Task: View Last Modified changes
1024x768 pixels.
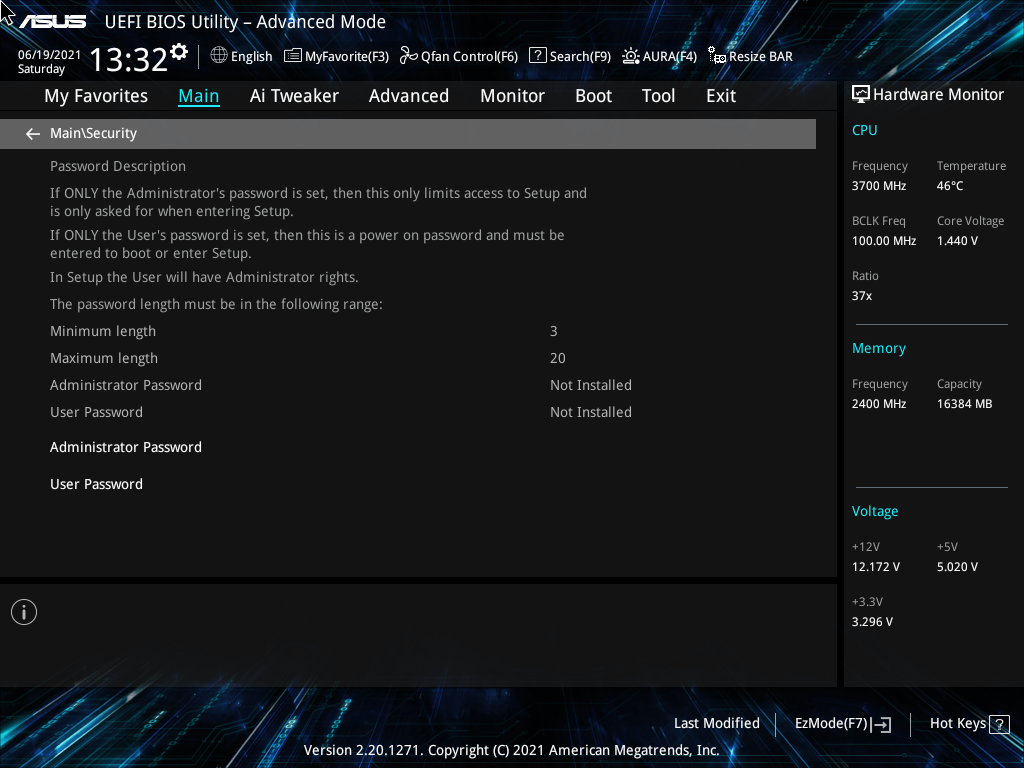Action: 716,723
